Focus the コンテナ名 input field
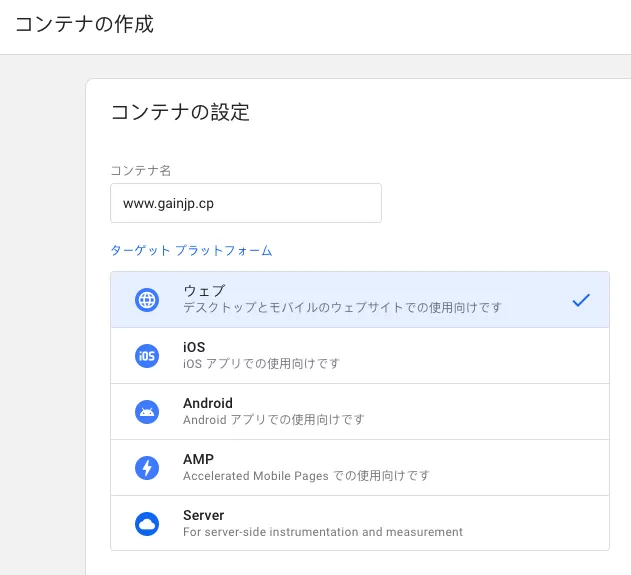 pyautogui.click(x=246, y=203)
